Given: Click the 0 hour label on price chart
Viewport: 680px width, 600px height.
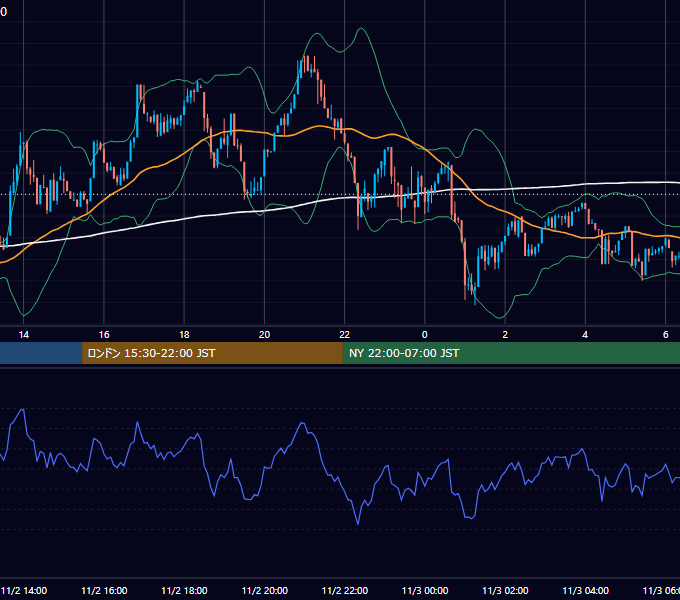Looking at the screenshot, I should click(425, 335).
